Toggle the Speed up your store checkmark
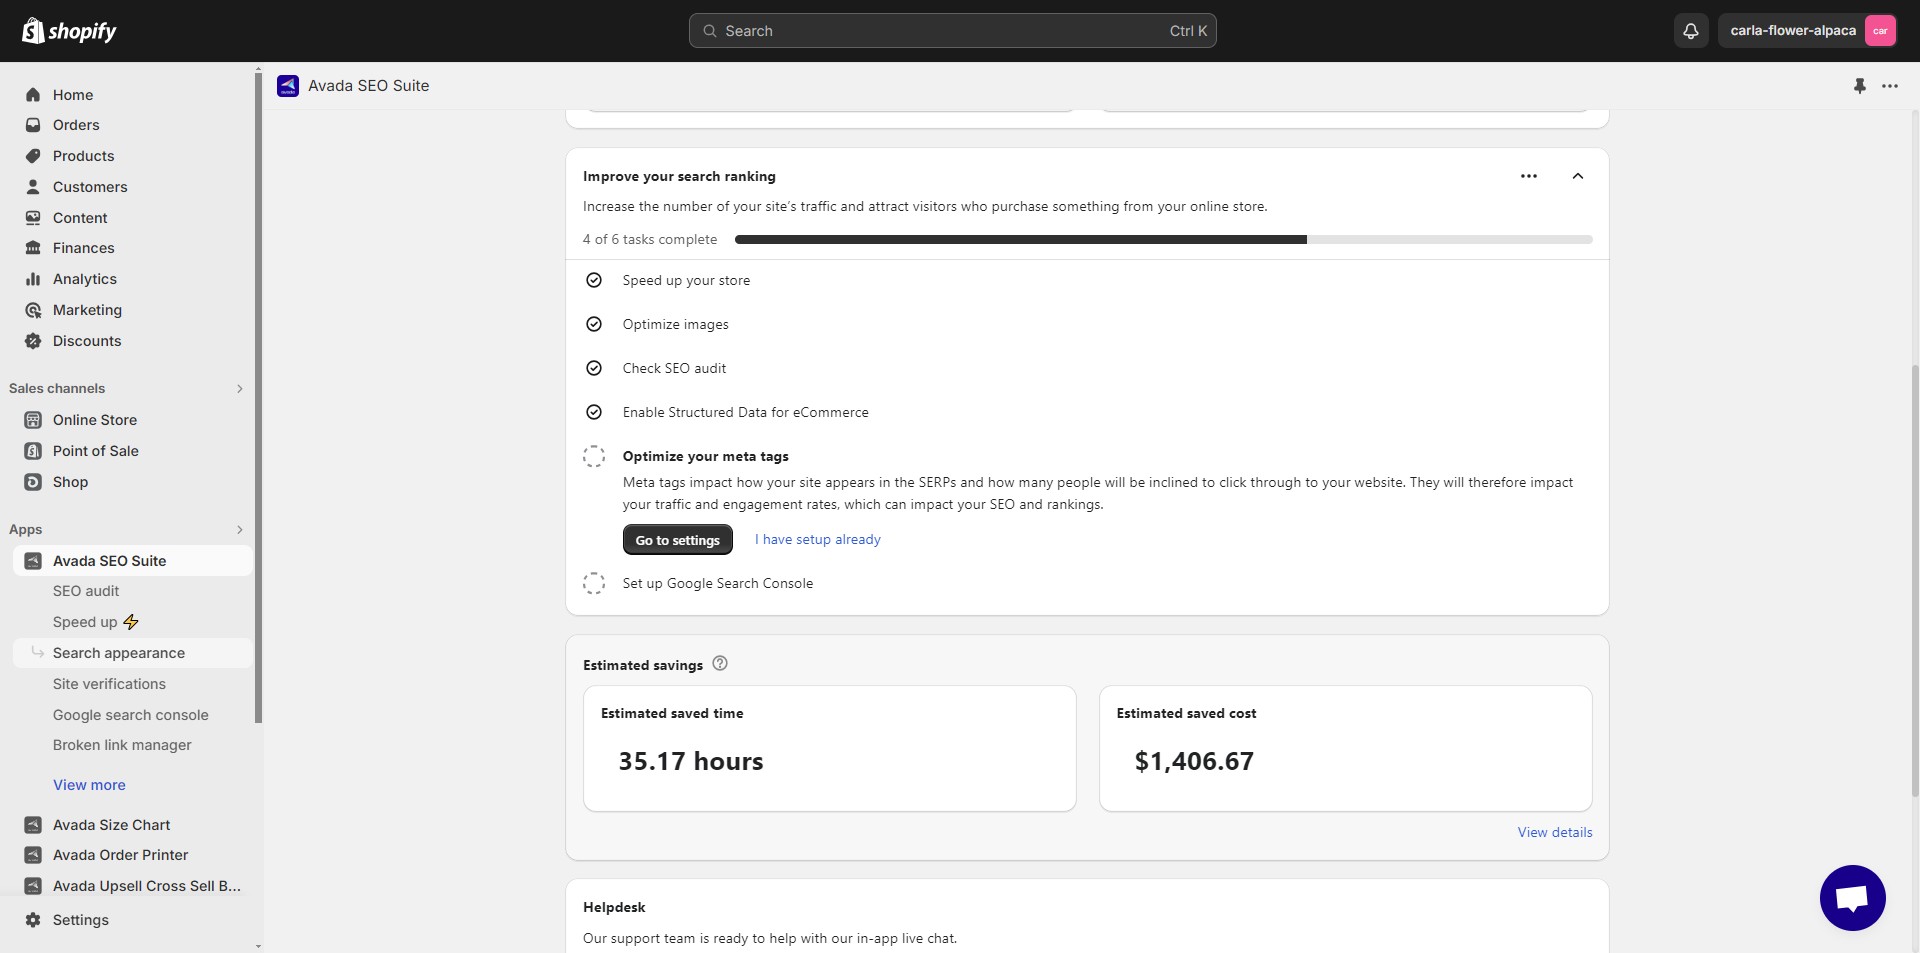The height and width of the screenshot is (953, 1920). 594,281
